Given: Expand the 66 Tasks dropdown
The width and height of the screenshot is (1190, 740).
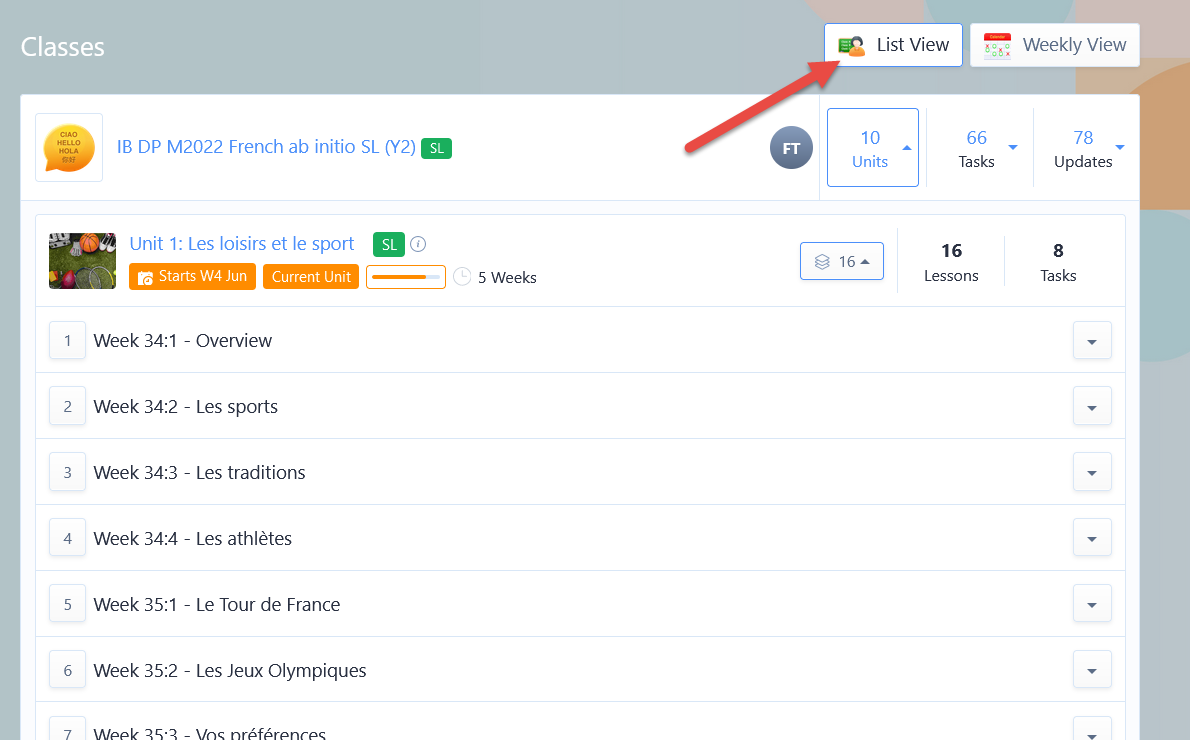Looking at the screenshot, I should tap(979, 148).
